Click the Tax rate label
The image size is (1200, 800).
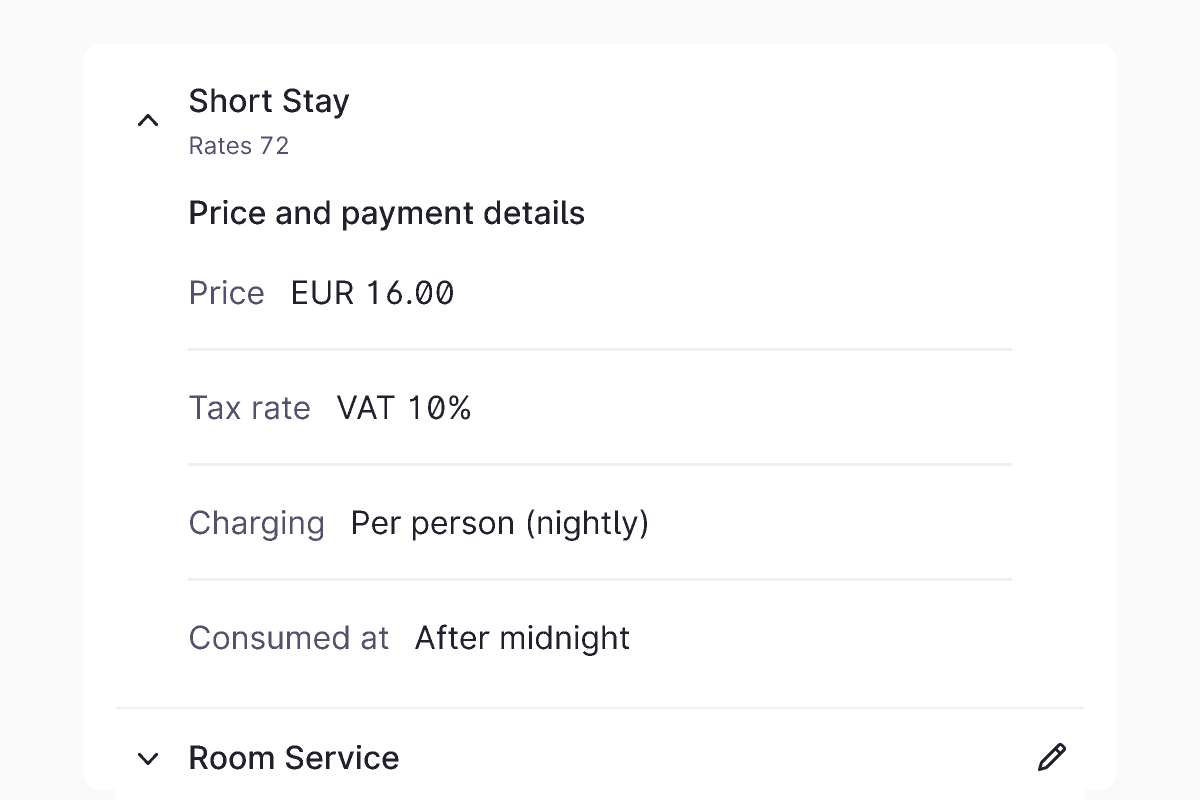[x=250, y=408]
